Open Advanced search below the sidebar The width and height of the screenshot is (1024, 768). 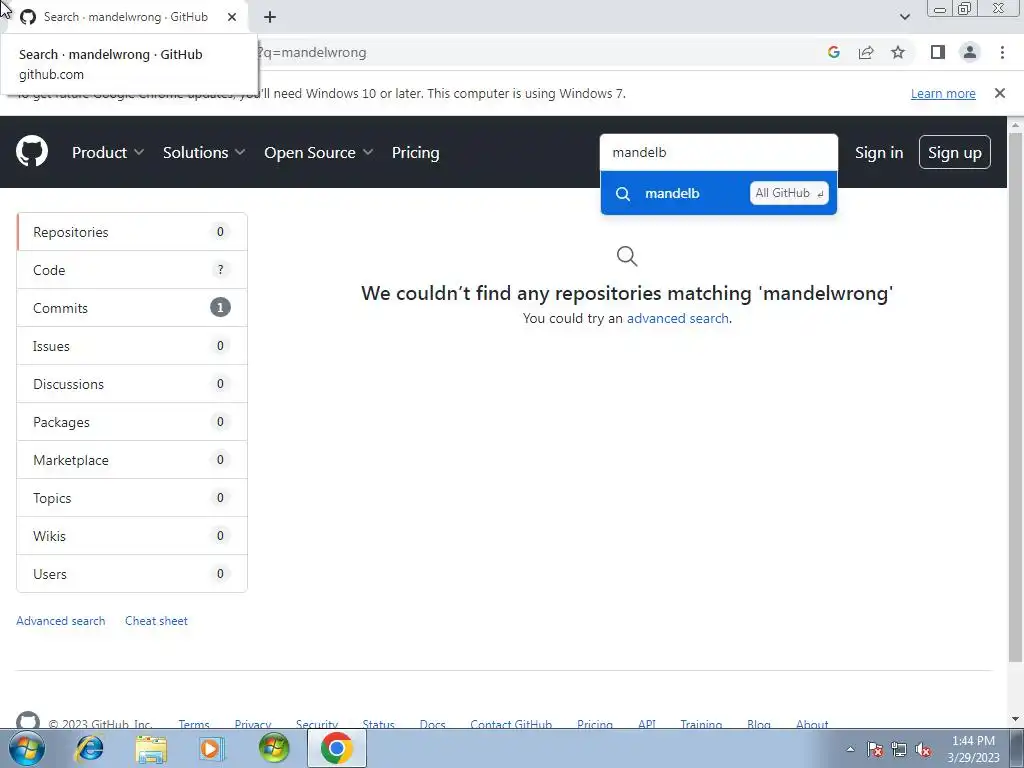tap(61, 620)
